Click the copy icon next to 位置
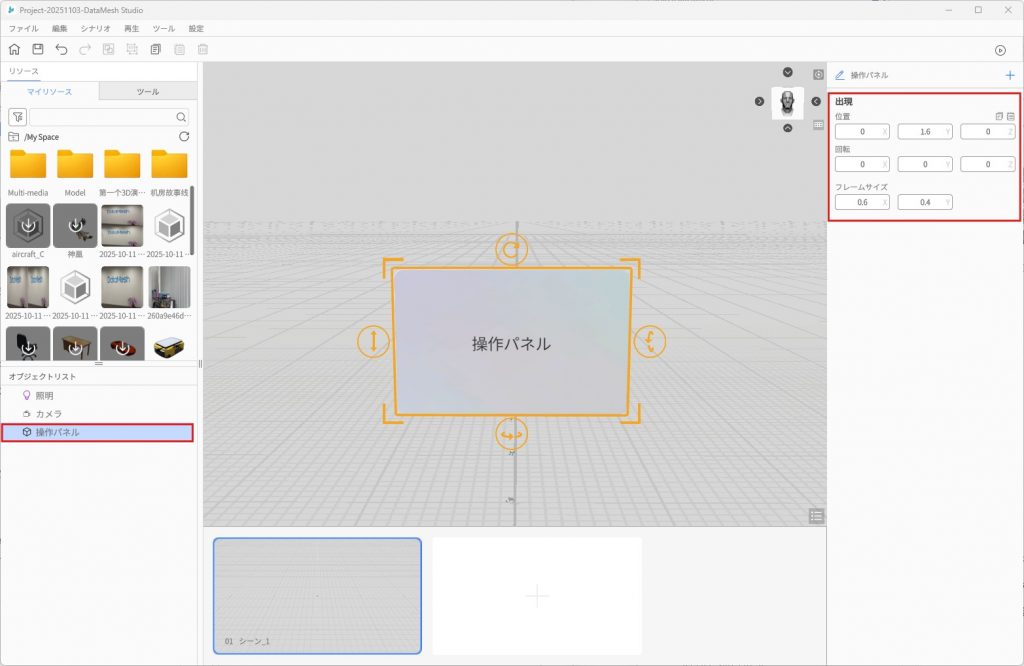Image resolution: width=1024 pixels, height=666 pixels. [999, 117]
